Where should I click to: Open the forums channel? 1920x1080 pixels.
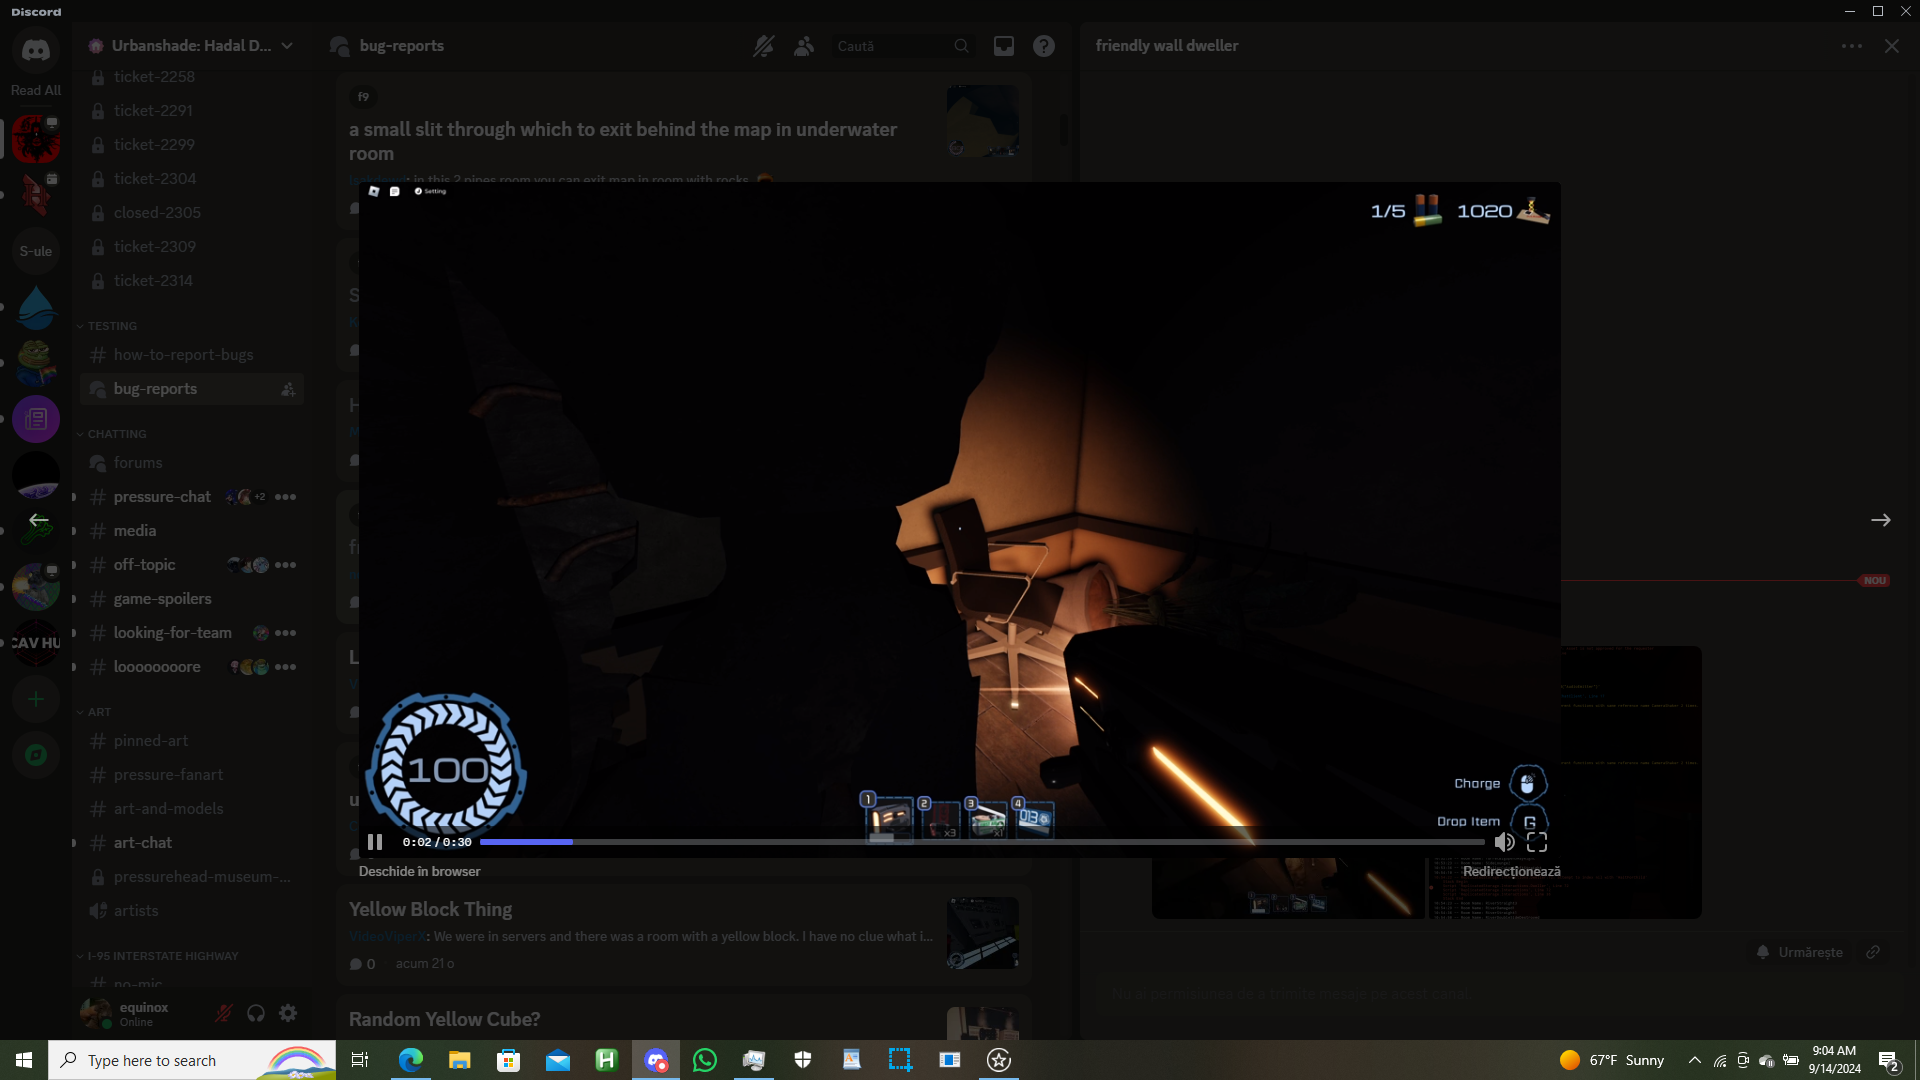click(138, 463)
